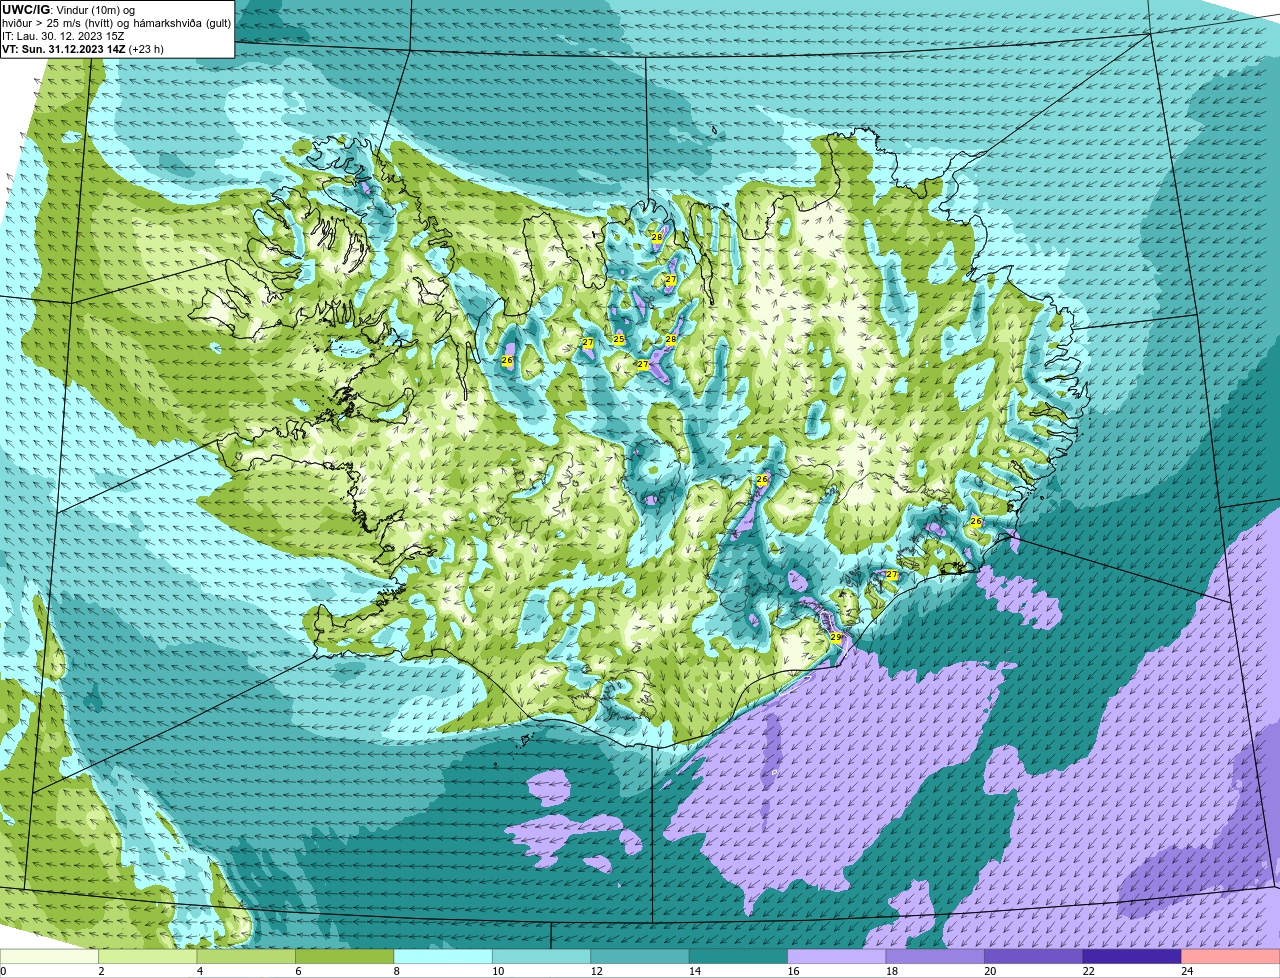Click the legend tick label "2"
1280x978 pixels.
[x=101, y=971]
